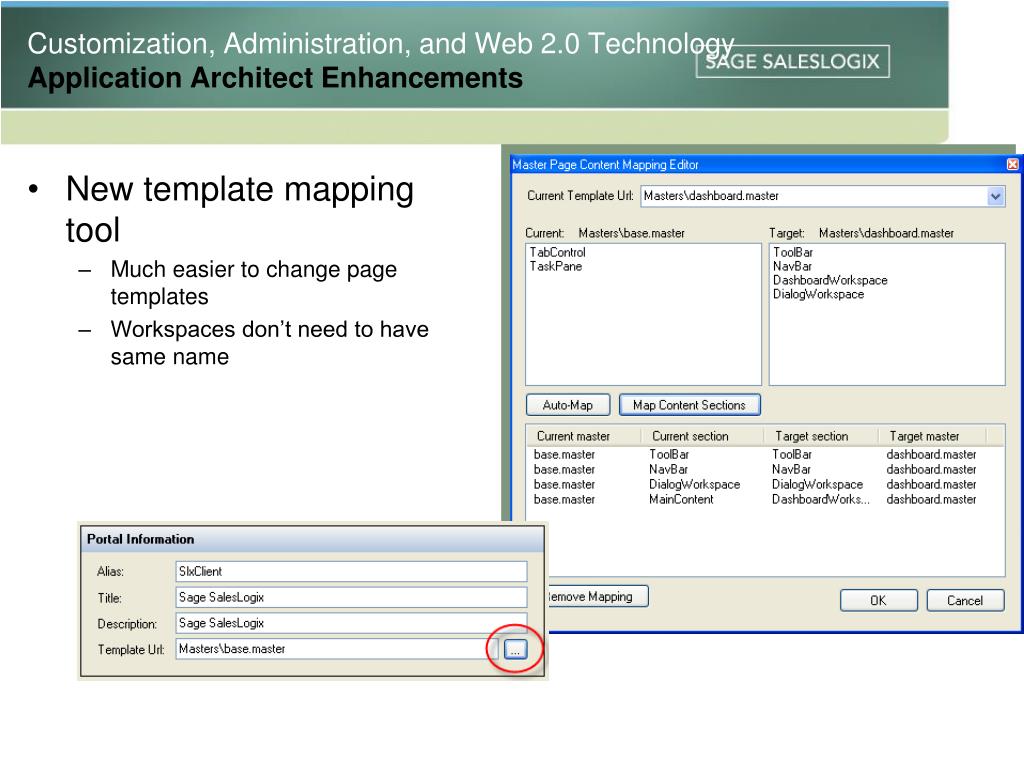The image size is (1024, 768).
Task: Select DialogWorkspace in Current section column
Action: point(694,485)
